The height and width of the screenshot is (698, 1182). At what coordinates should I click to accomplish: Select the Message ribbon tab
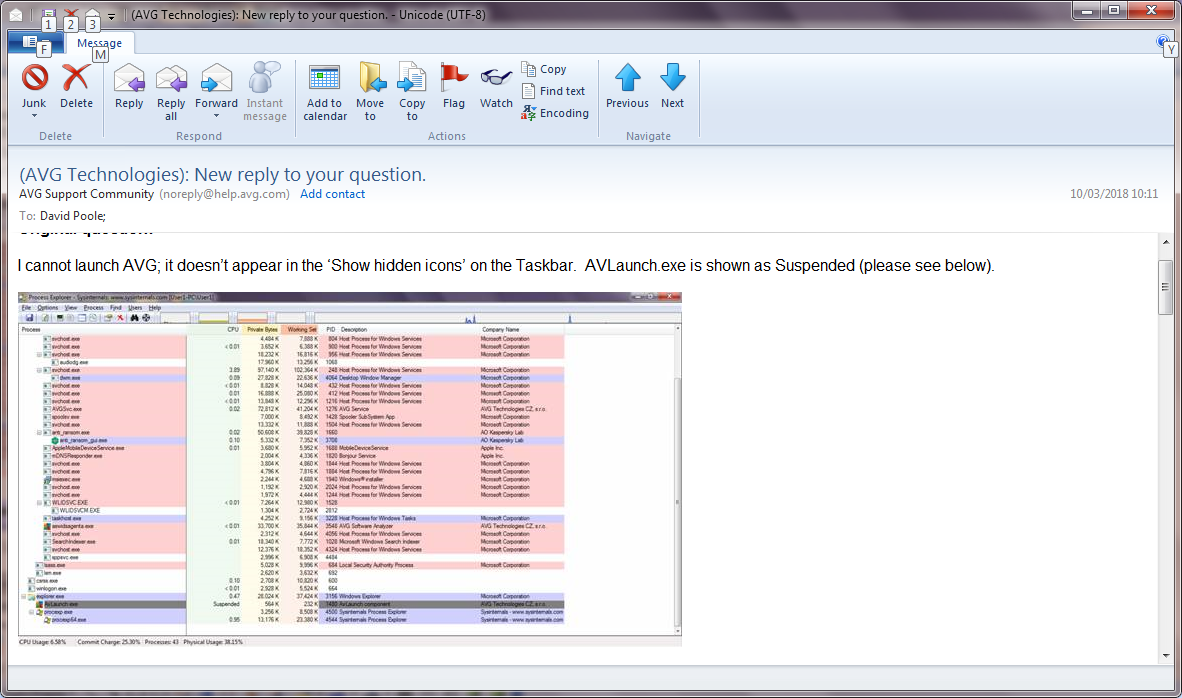point(100,43)
